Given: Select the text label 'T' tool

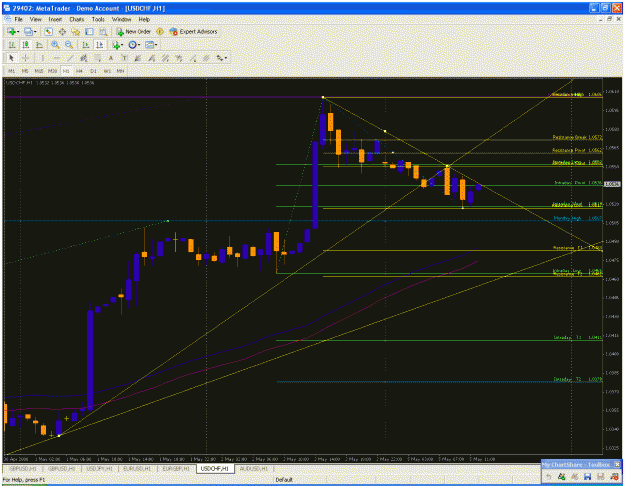Looking at the screenshot, I should point(124,58).
